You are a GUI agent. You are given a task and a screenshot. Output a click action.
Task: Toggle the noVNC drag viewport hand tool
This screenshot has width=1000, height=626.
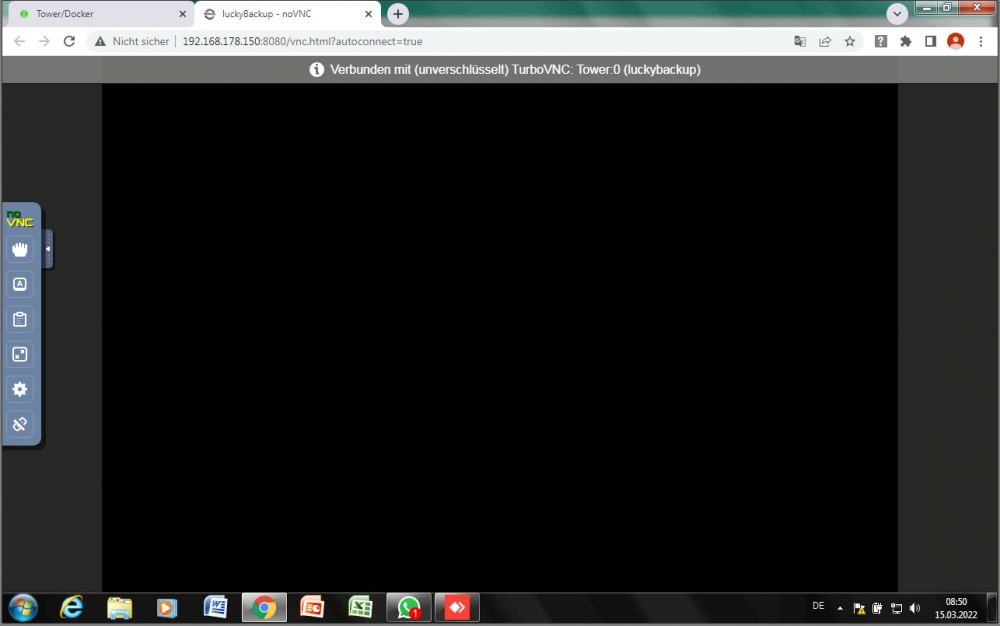[20, 249]
